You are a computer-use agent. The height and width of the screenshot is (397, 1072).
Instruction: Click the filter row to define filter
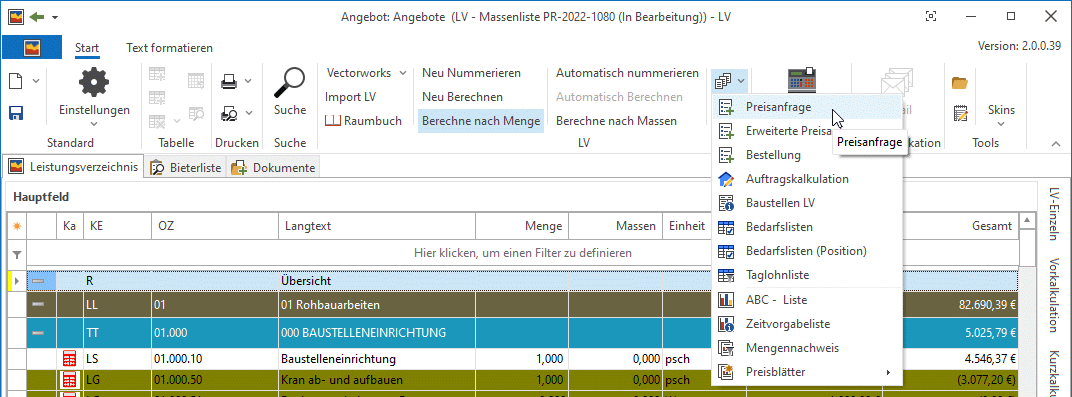tap(522, 253)
